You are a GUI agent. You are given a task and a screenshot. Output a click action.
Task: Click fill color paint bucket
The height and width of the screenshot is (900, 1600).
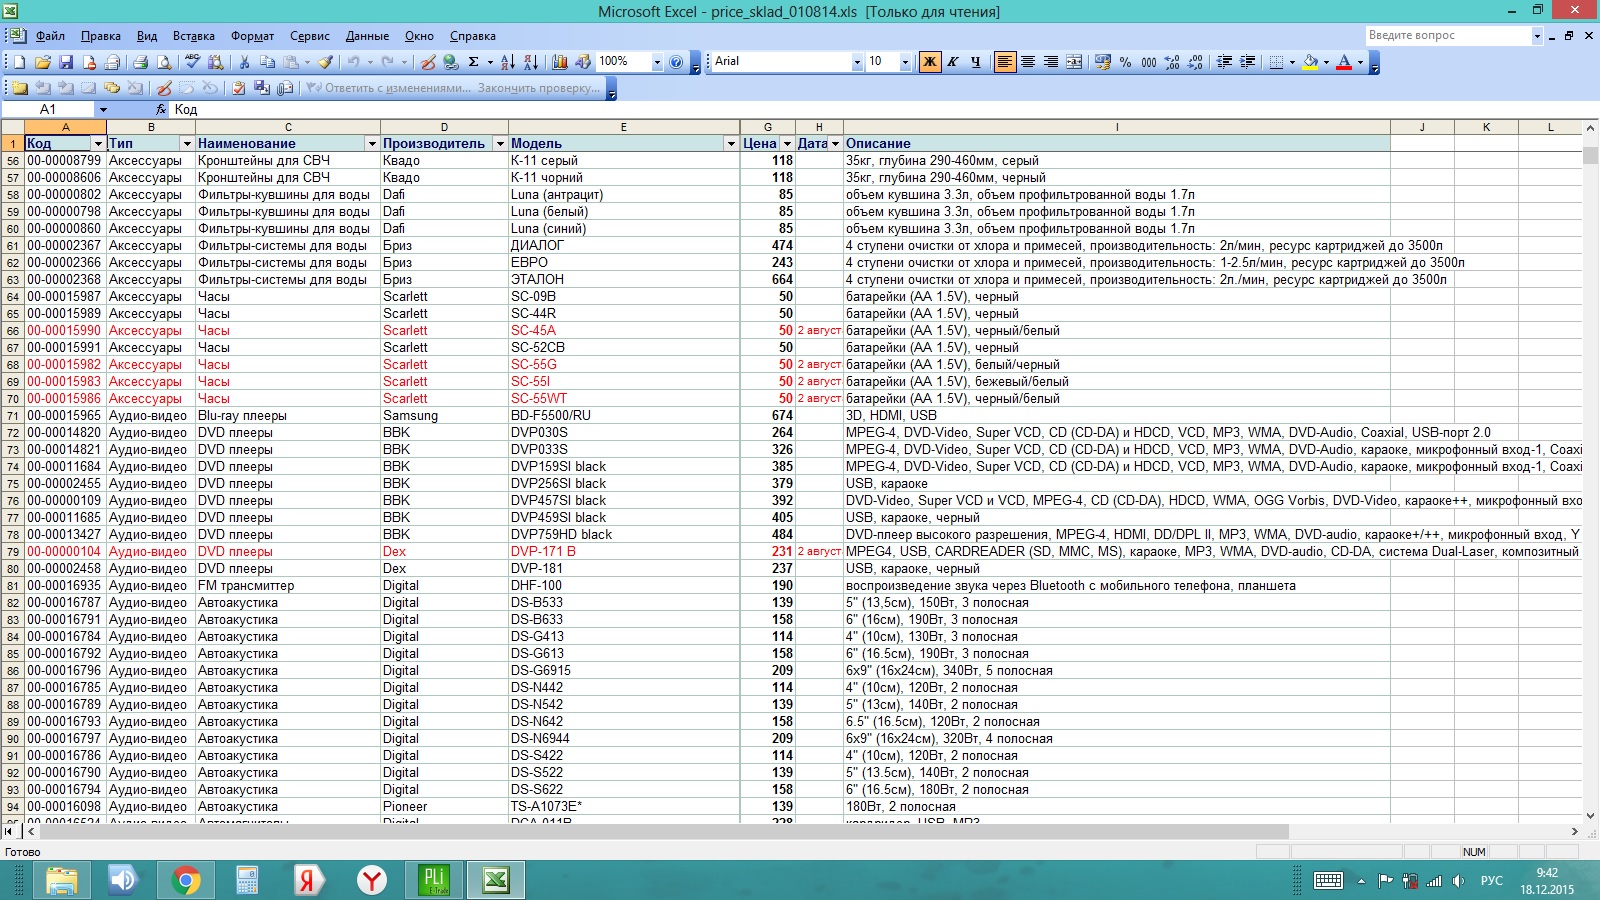click(1310, 62)
